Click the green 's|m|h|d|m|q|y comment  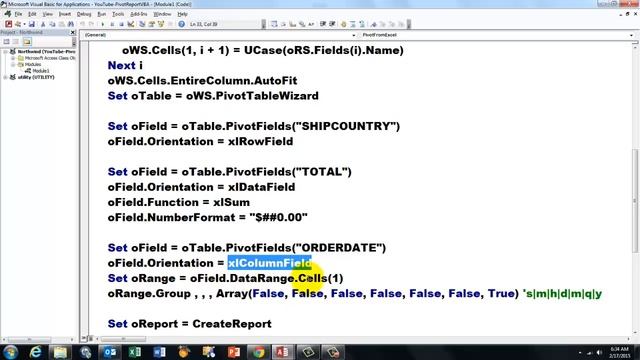click(x=562, y=294)
